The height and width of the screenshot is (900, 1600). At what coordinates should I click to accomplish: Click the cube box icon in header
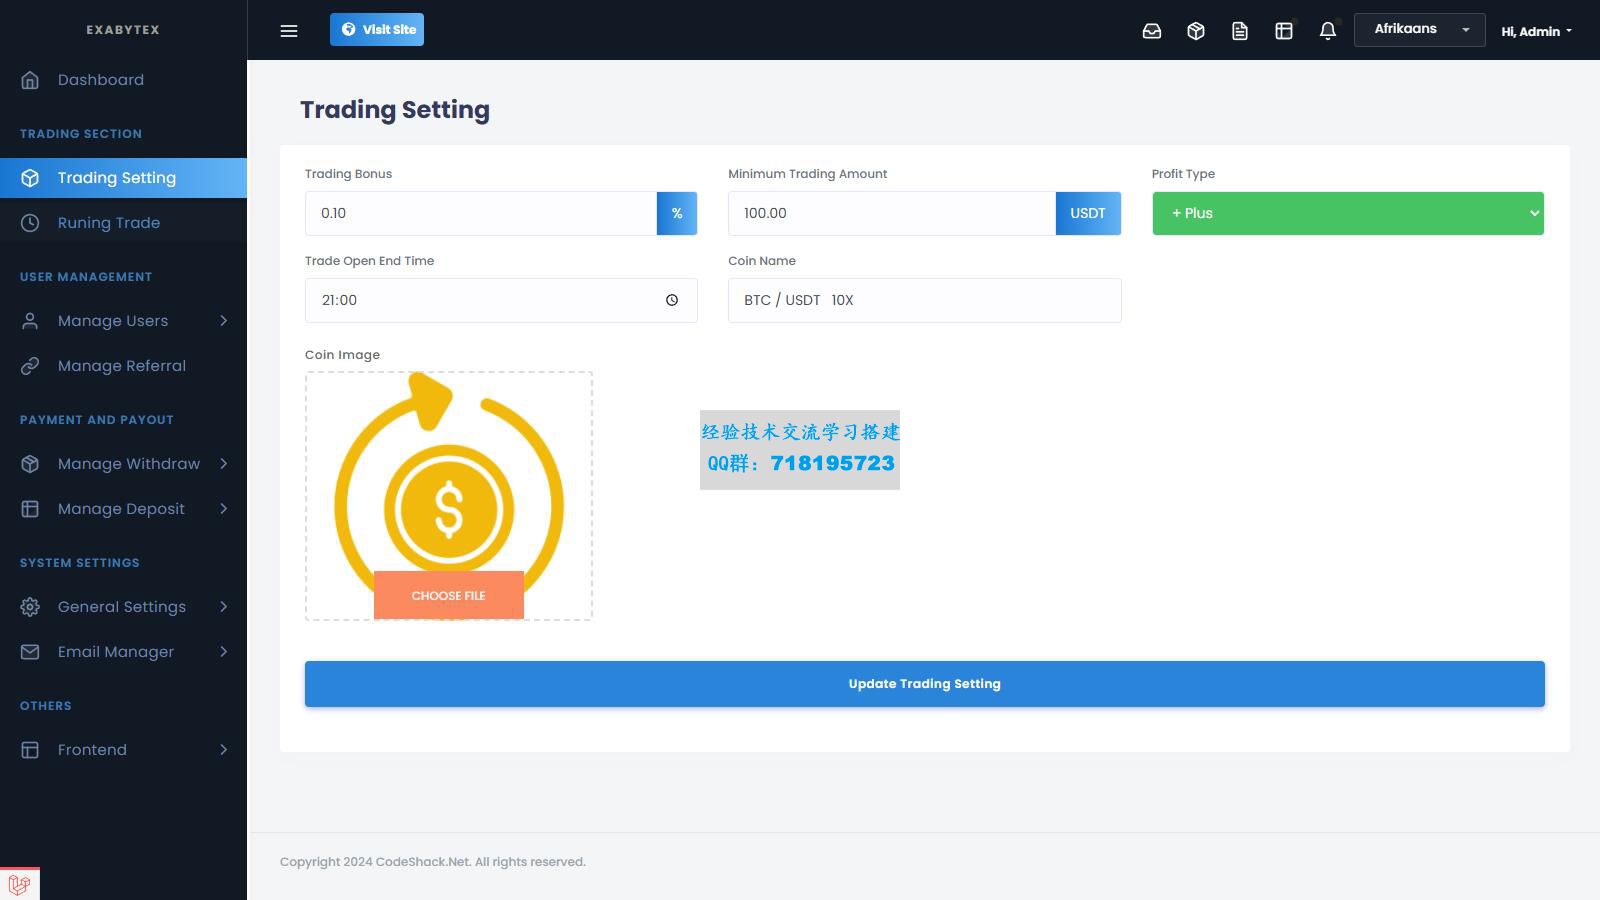point(1196,31)
